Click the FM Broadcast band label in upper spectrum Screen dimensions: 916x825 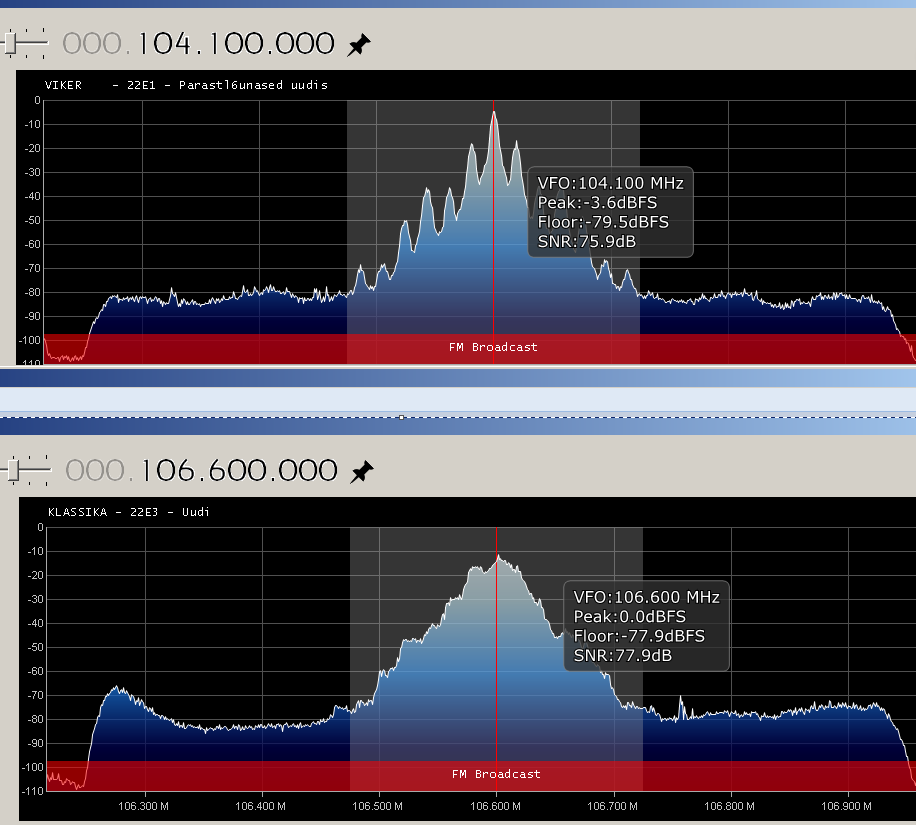click(494, 347)
